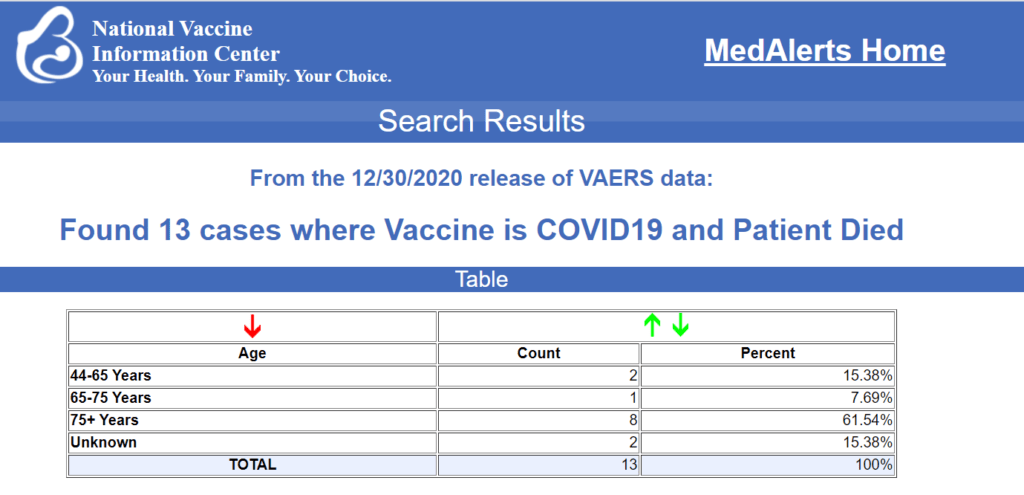Click the count cell showing 8

tap(629, 420)
